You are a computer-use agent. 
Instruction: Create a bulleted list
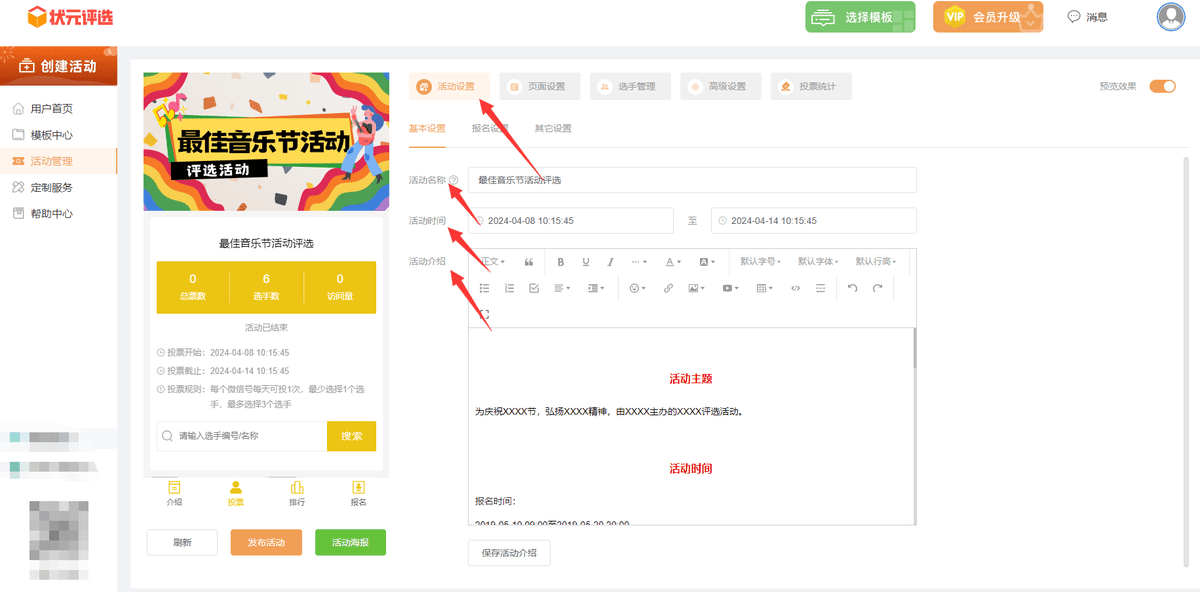tap(484, 287)
